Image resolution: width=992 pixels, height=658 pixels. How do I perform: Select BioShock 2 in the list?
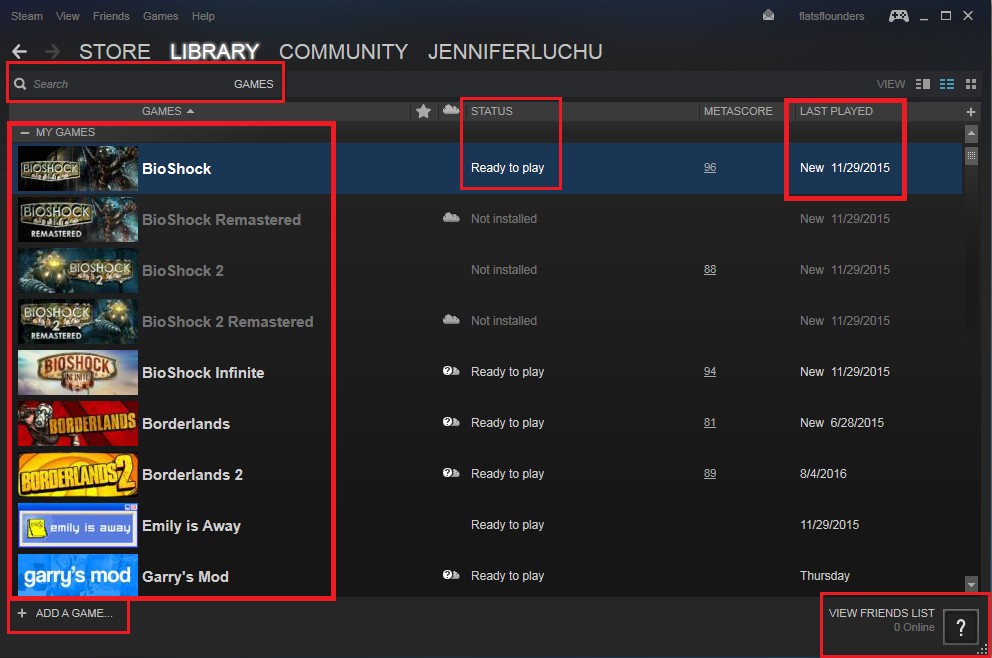click(487, 270)
